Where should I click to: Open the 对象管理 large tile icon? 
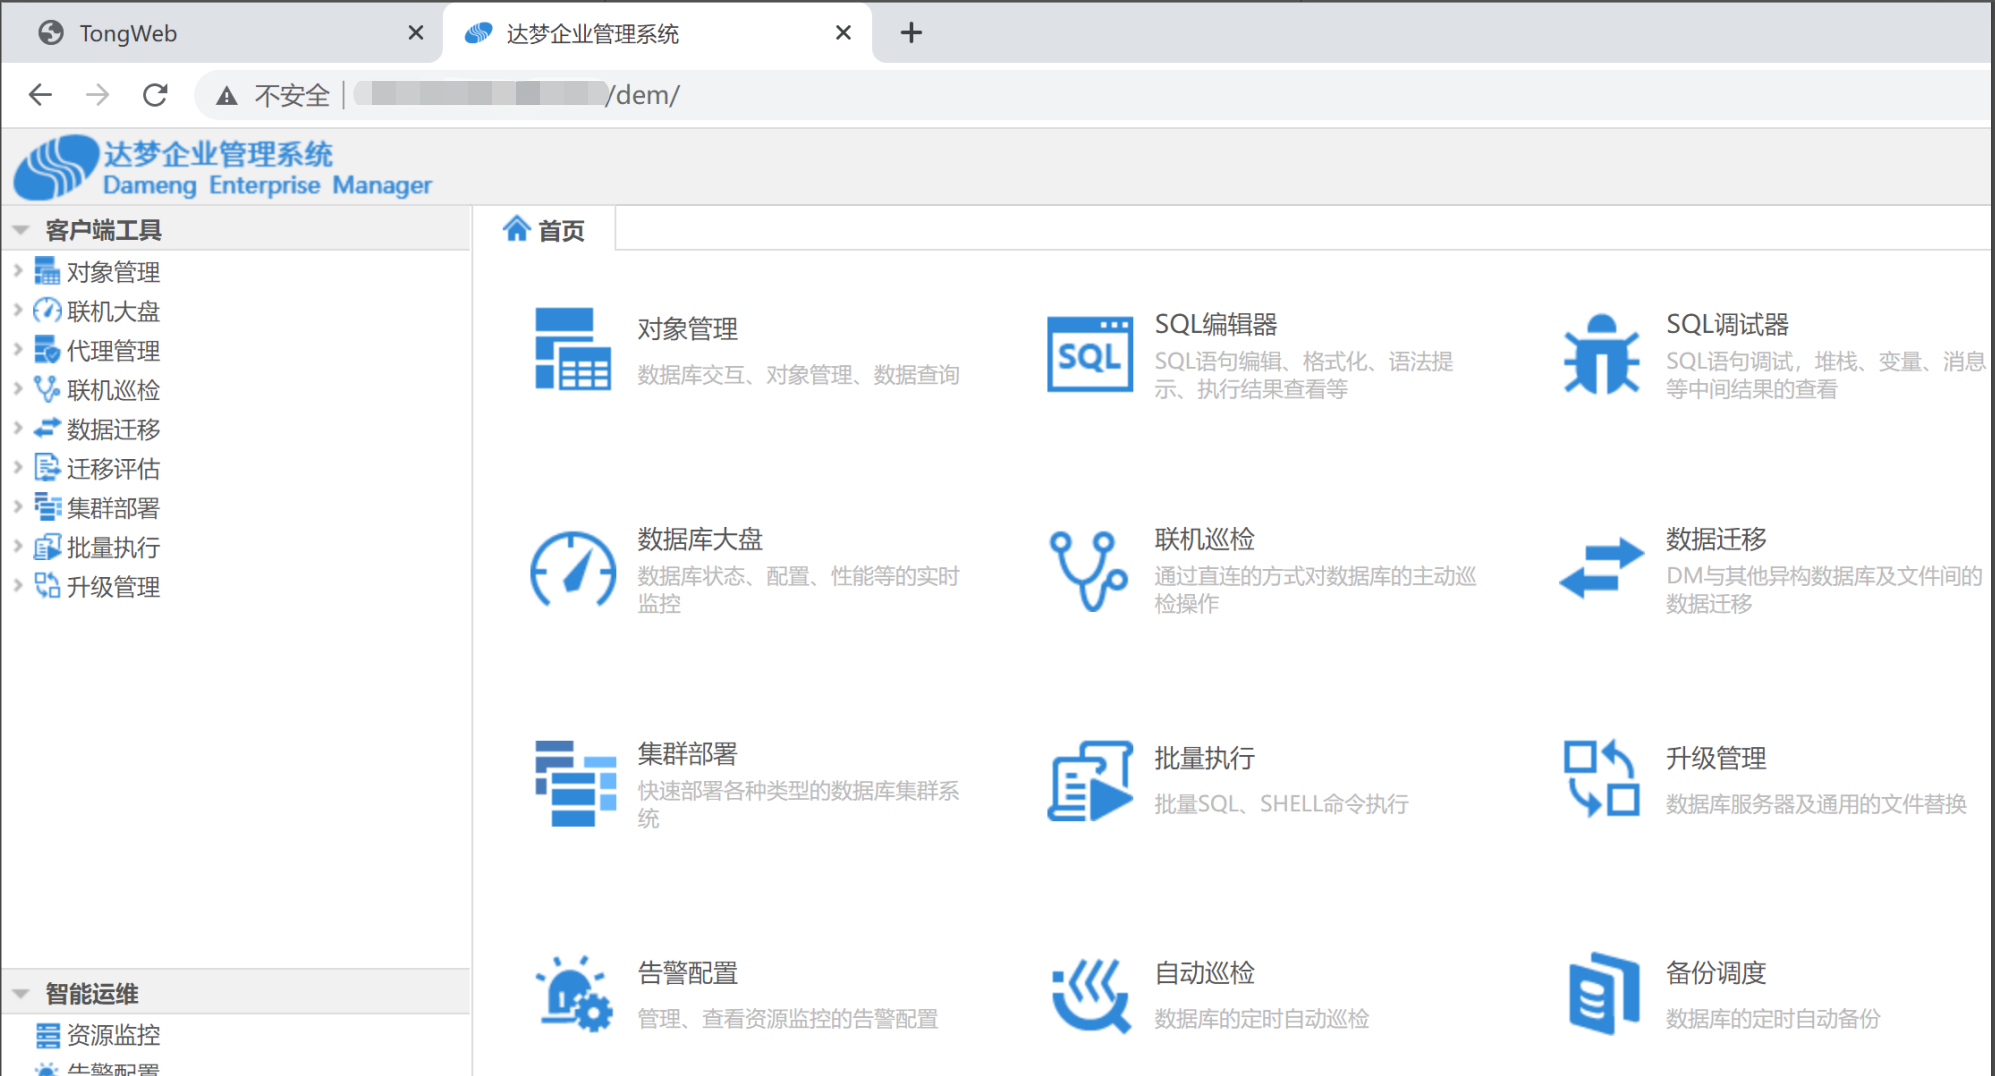click(x=572, y=348)
